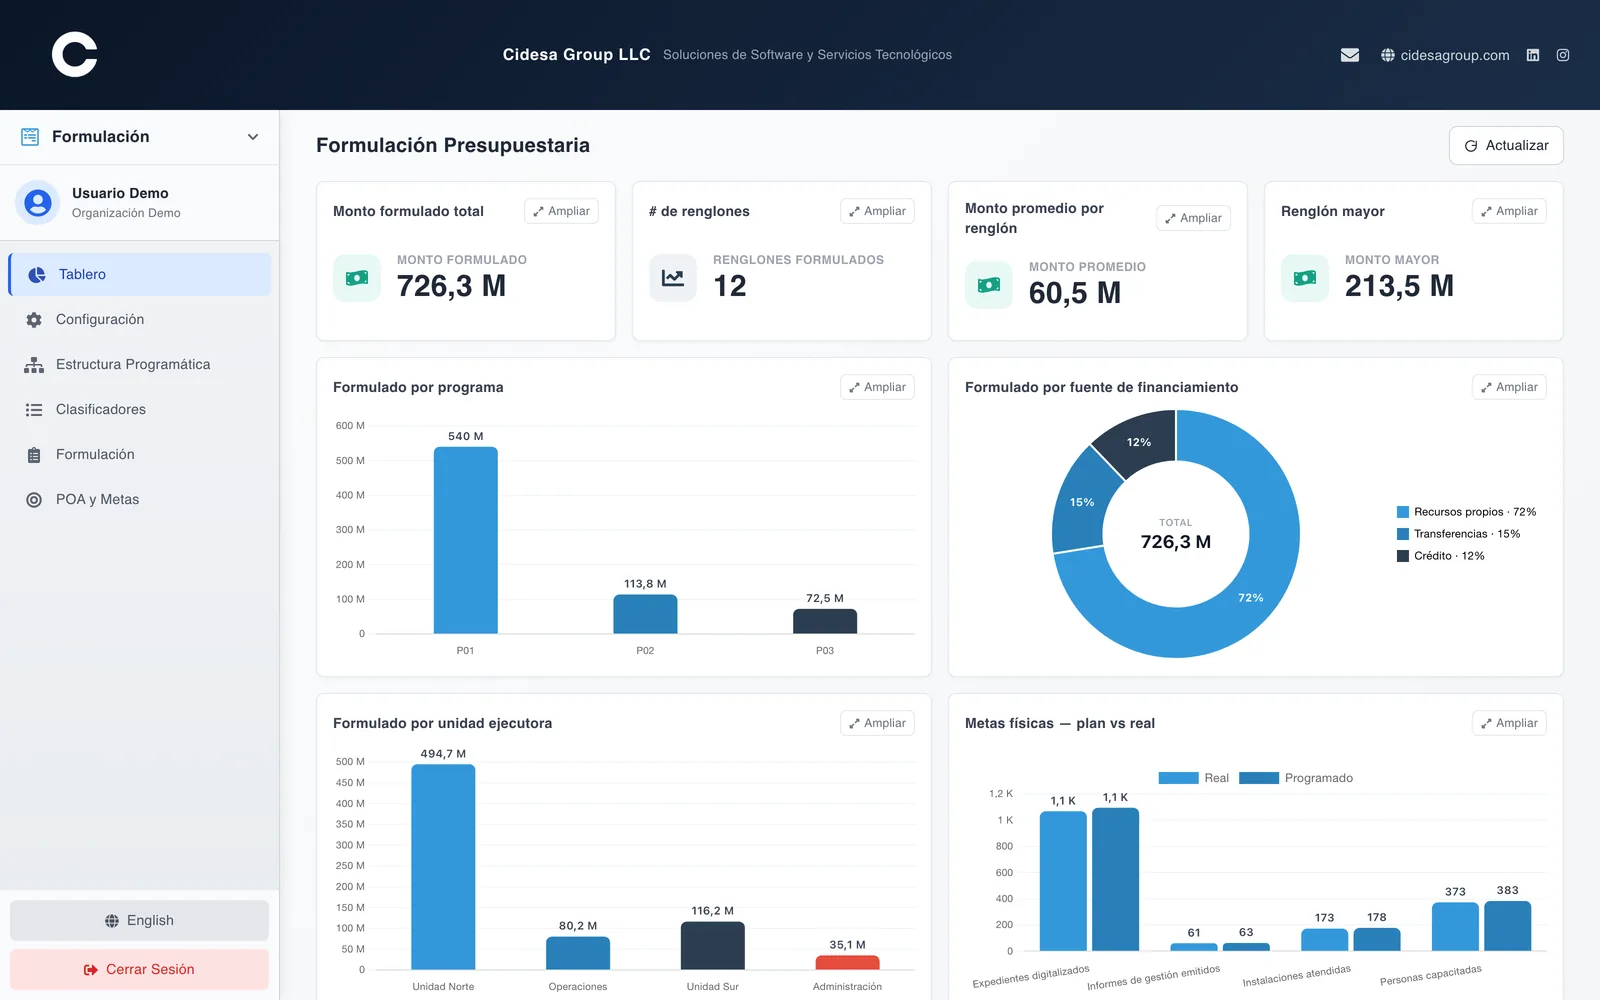This screenshot has height=1000, width=1600.
Task: Select the Tablero menu item
Action: point(140,274)
